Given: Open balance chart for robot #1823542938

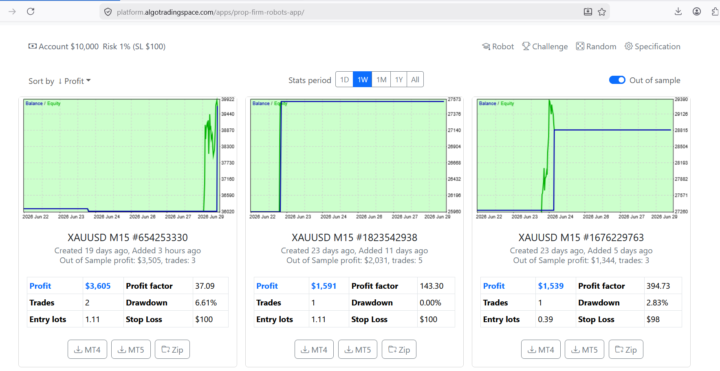Looking at the screenshot, I should pos(354,158).
